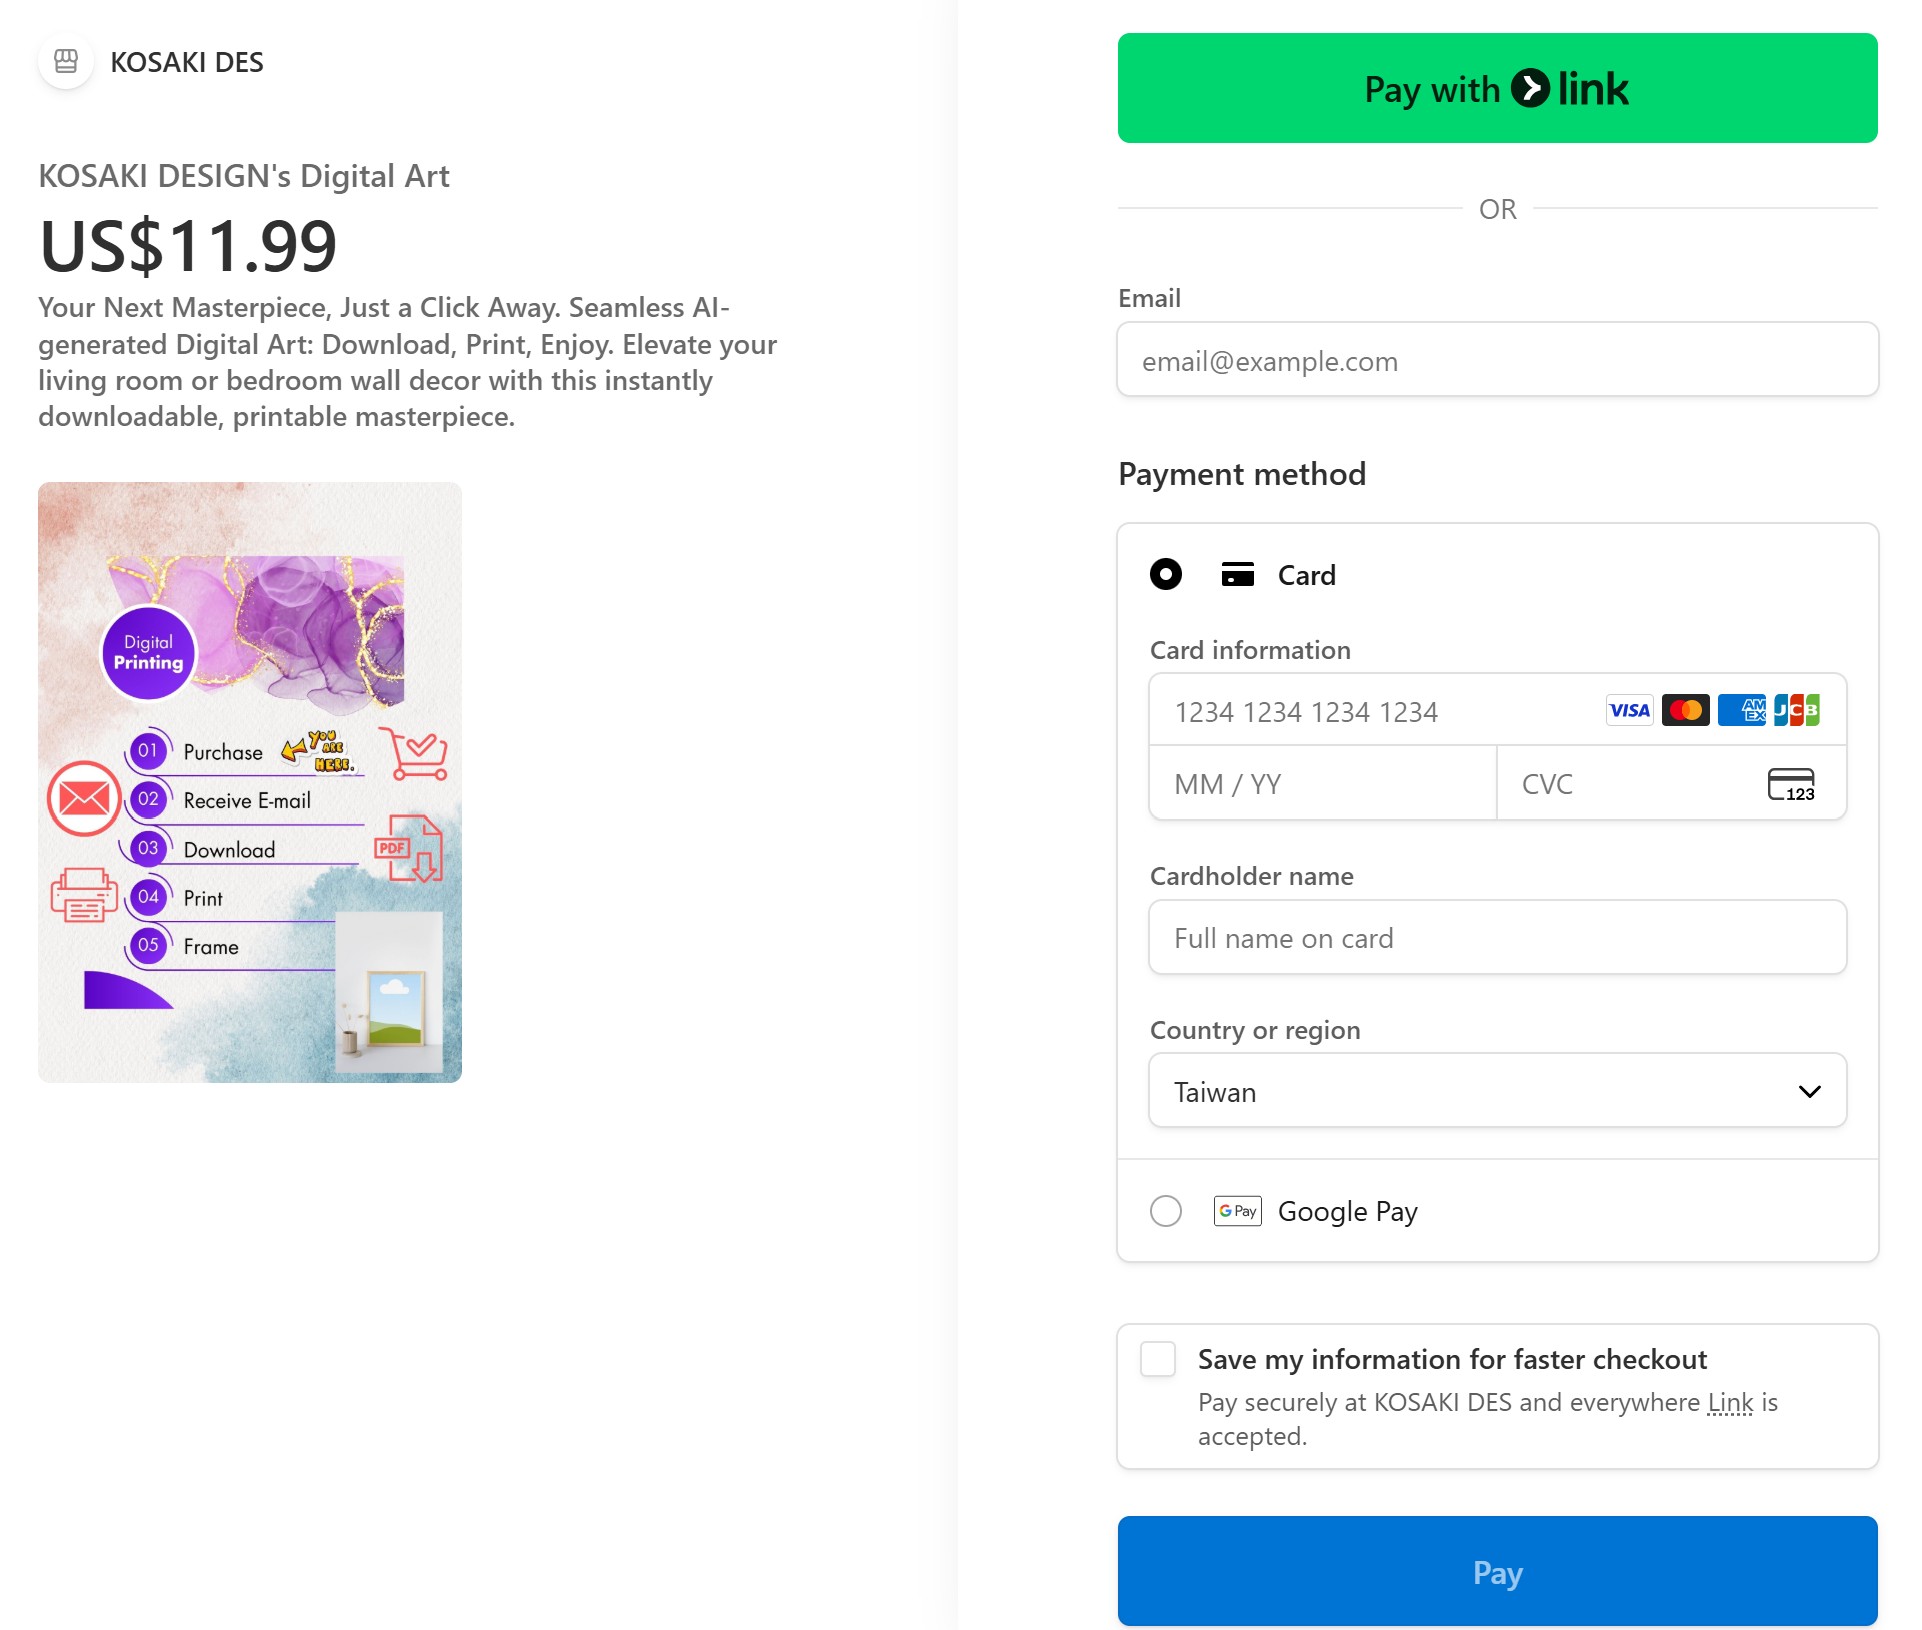Image resolution: width=1922 pixels, height=1630 pixels.
Task: Click the Google Pay logo icon
Action: point(1237,1211)
